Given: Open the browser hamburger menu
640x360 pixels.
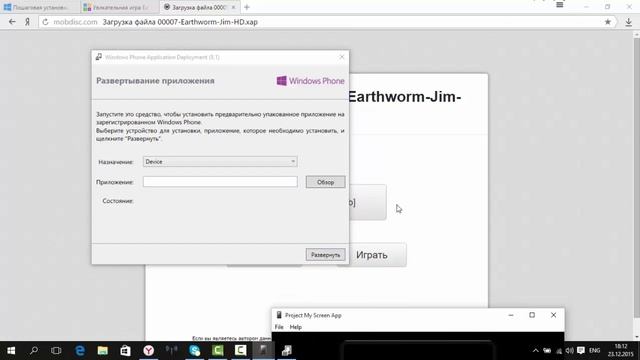Looking at the screenshot, I should [x=560, y=5].
